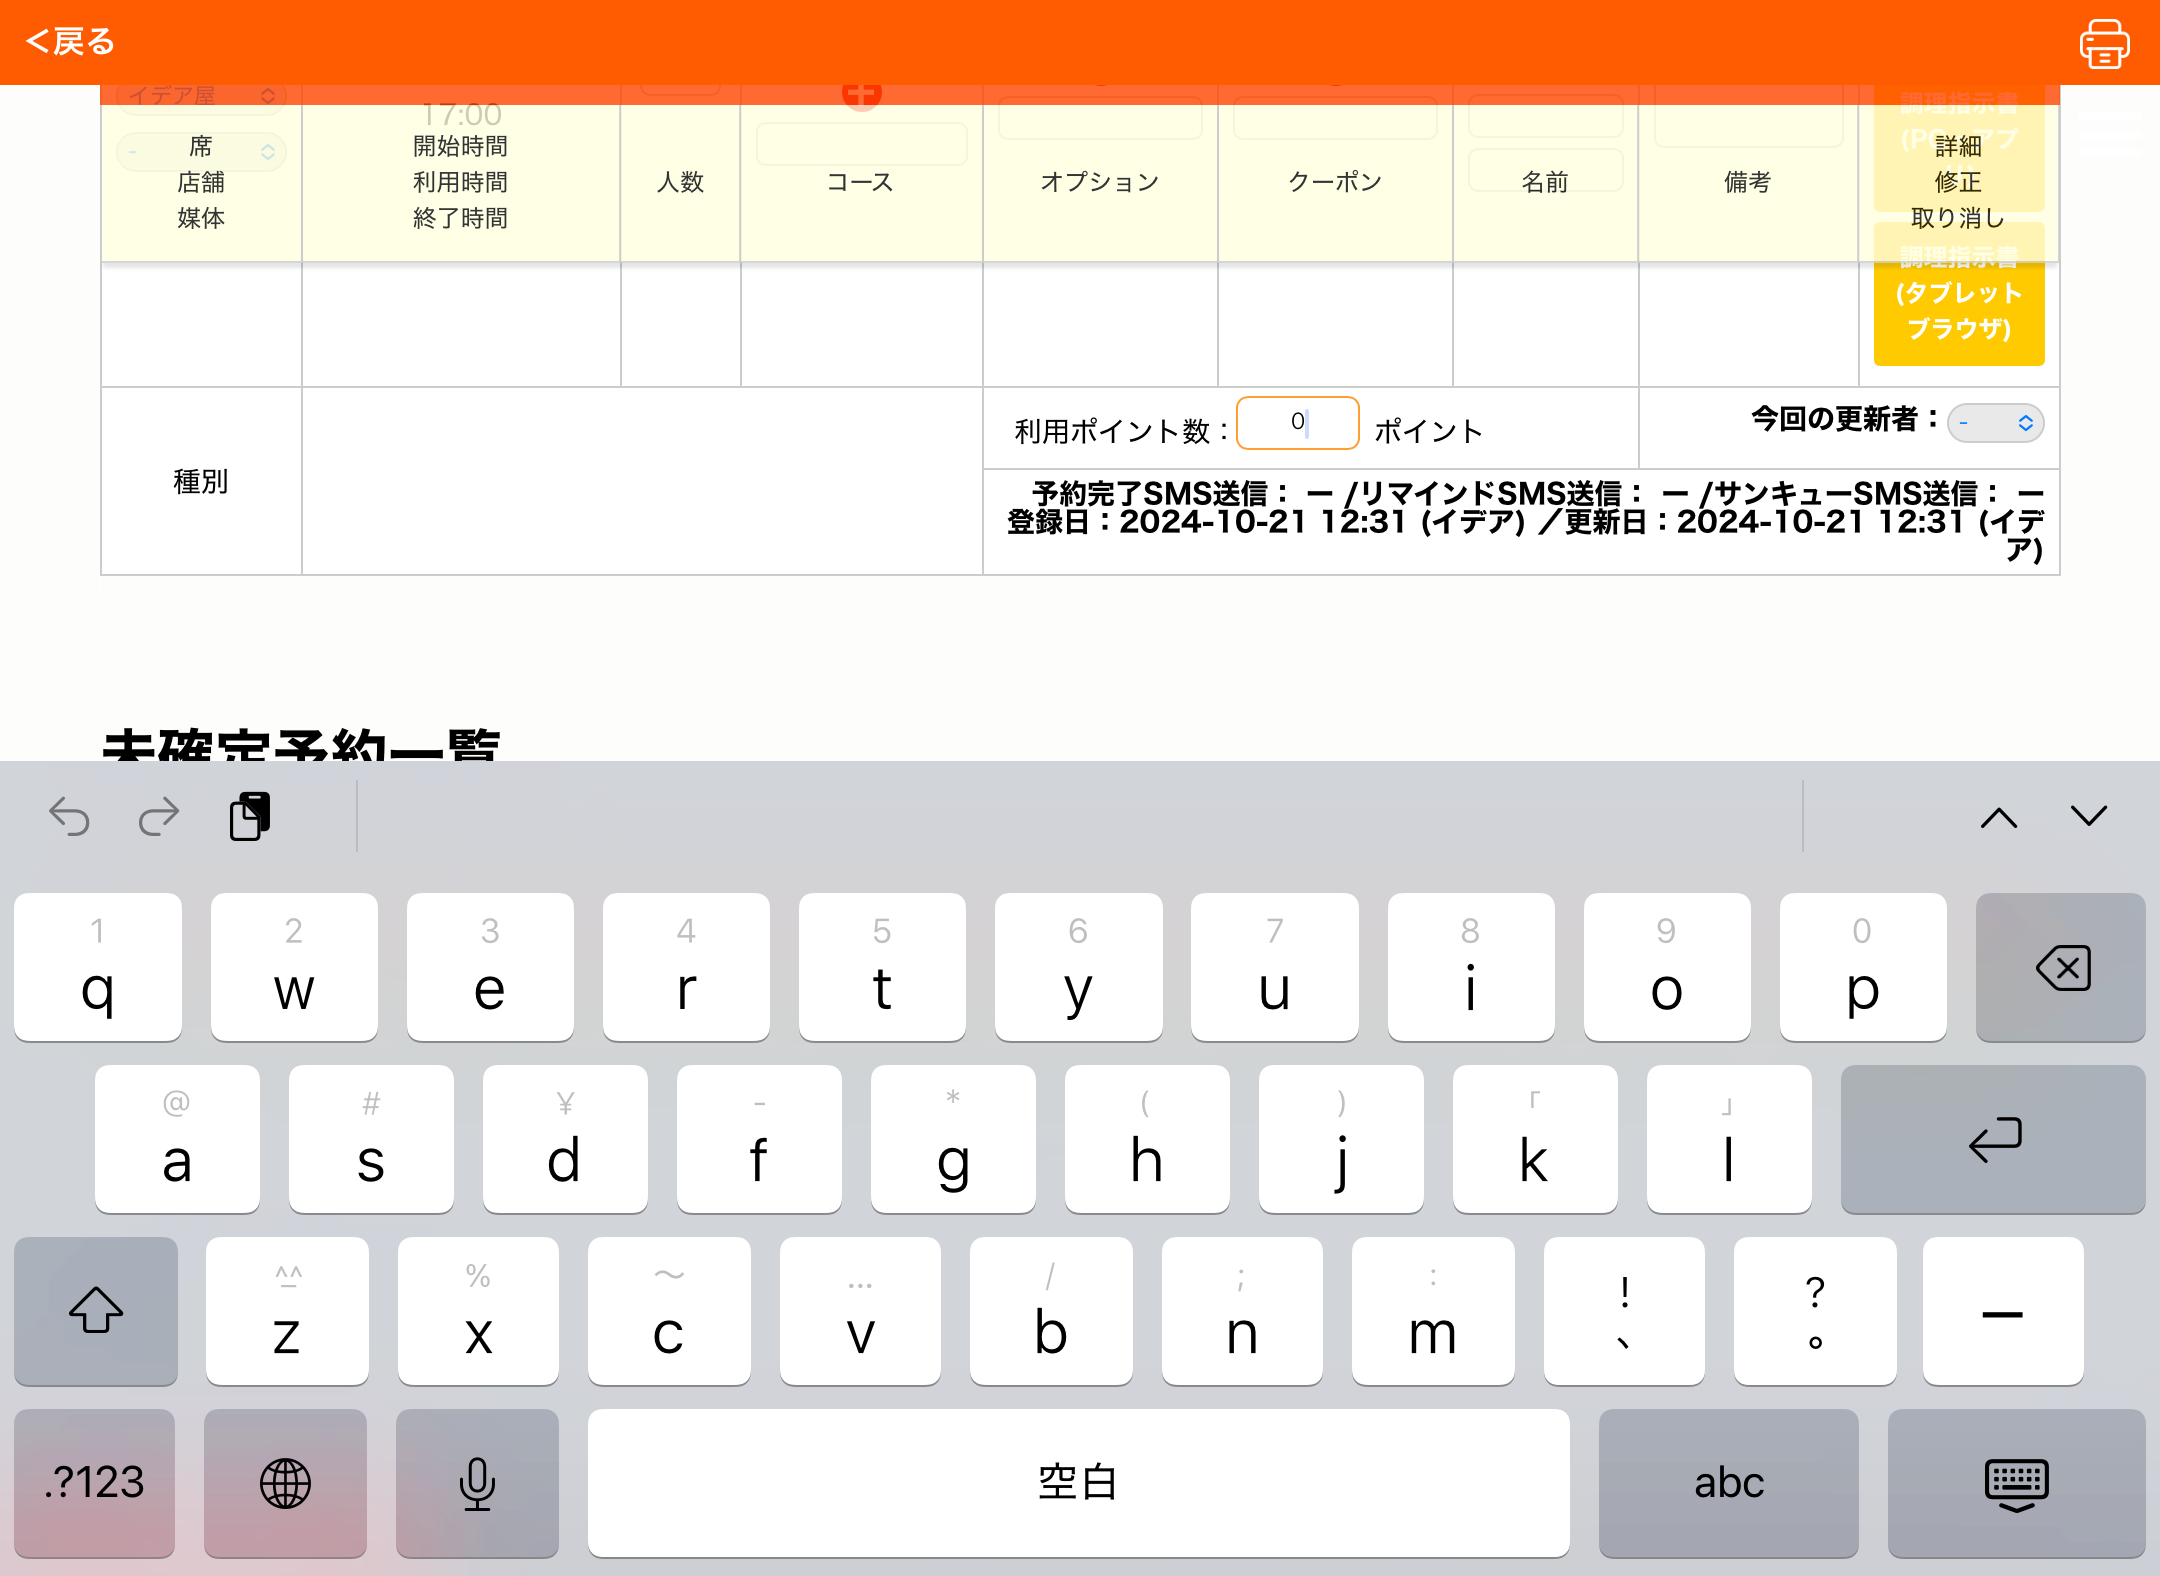
Task: Tap the l key
Action: tap(1729, 1139)
